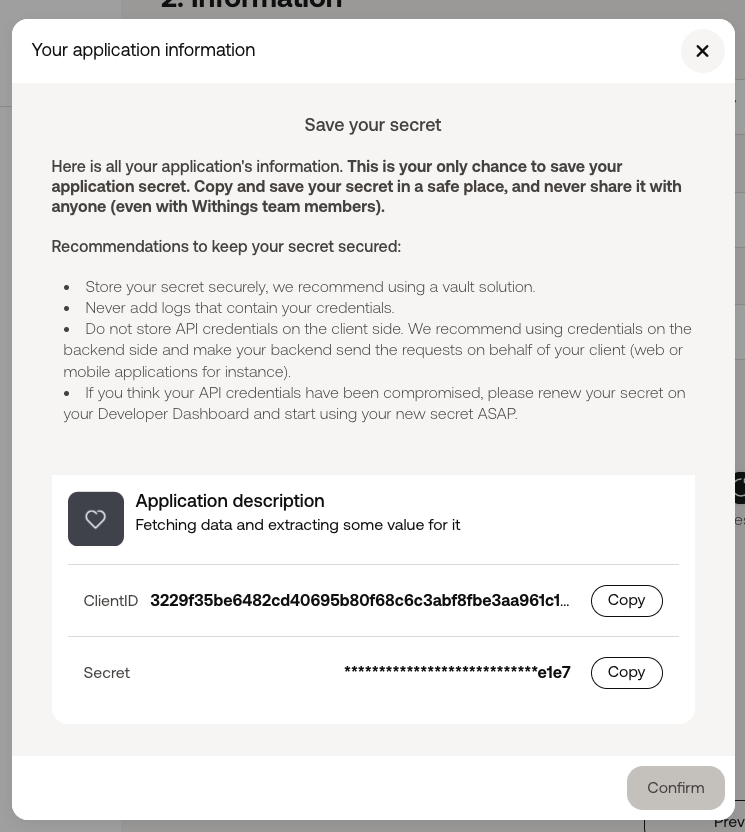Copy the application Secret
The image size is (745, 832).
pos(627,672)
